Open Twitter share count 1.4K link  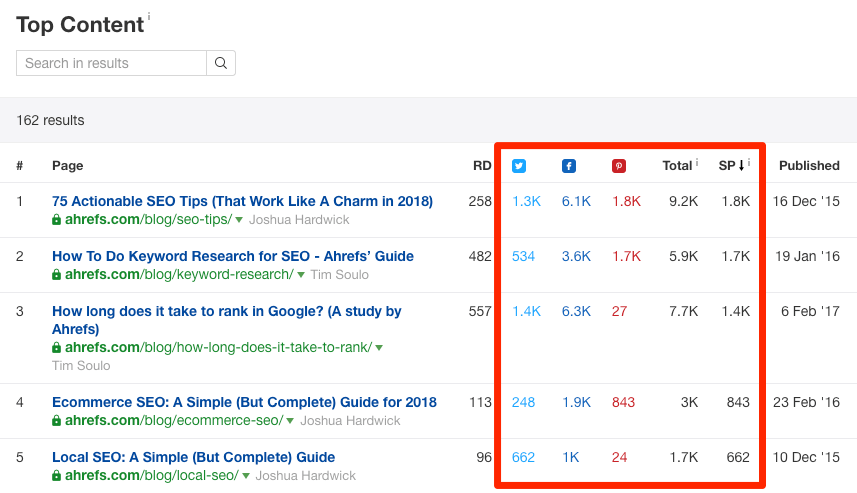click(x=526, y=311)
